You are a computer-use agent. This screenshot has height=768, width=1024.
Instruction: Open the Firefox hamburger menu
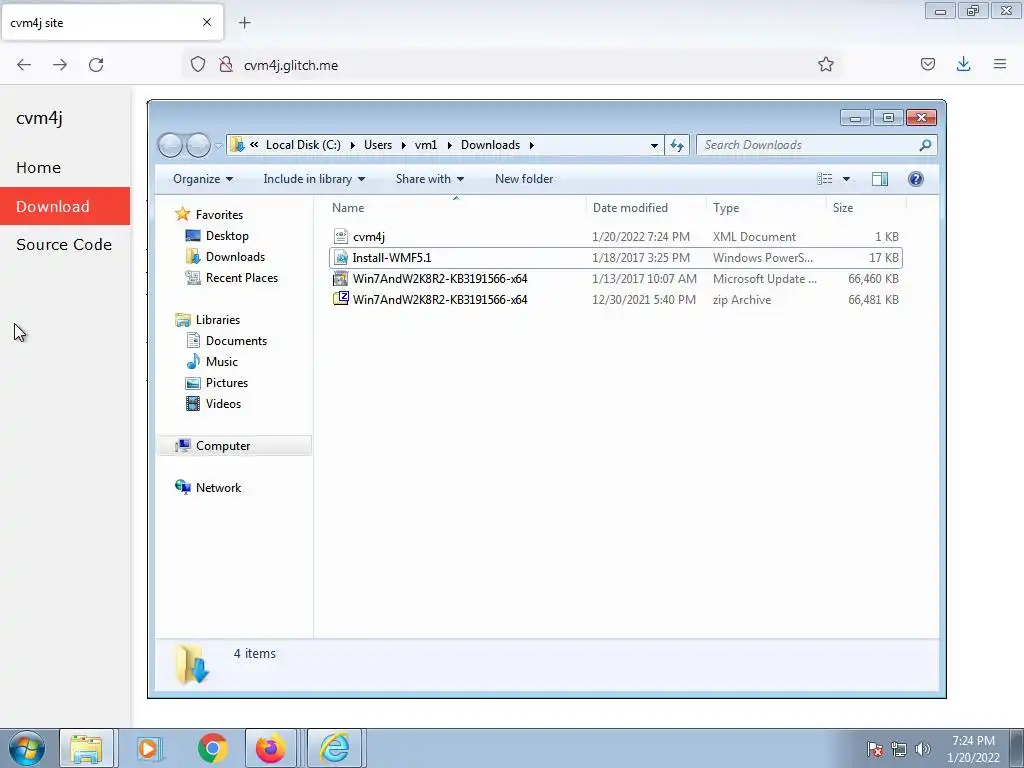1000,64
